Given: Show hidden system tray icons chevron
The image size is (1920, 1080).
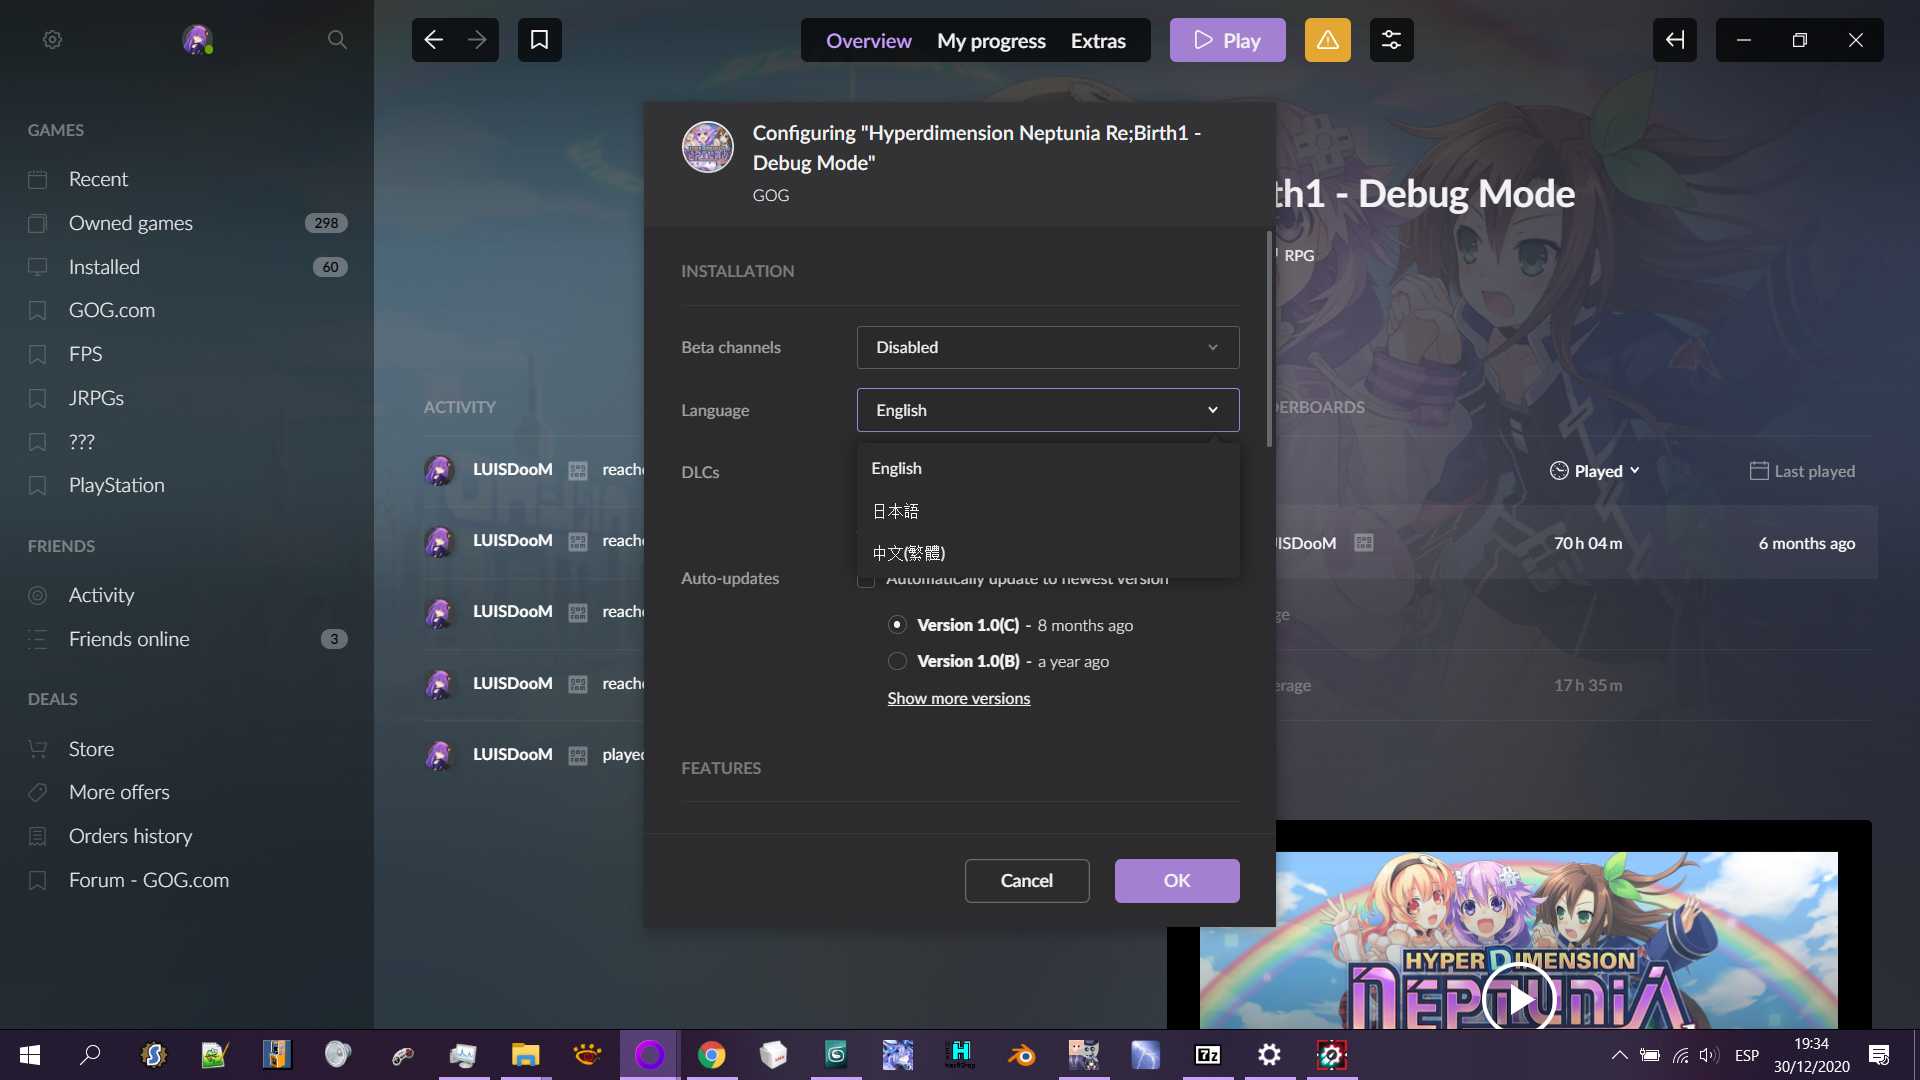Looking at the screenshot, I should click(1619, 1055).
